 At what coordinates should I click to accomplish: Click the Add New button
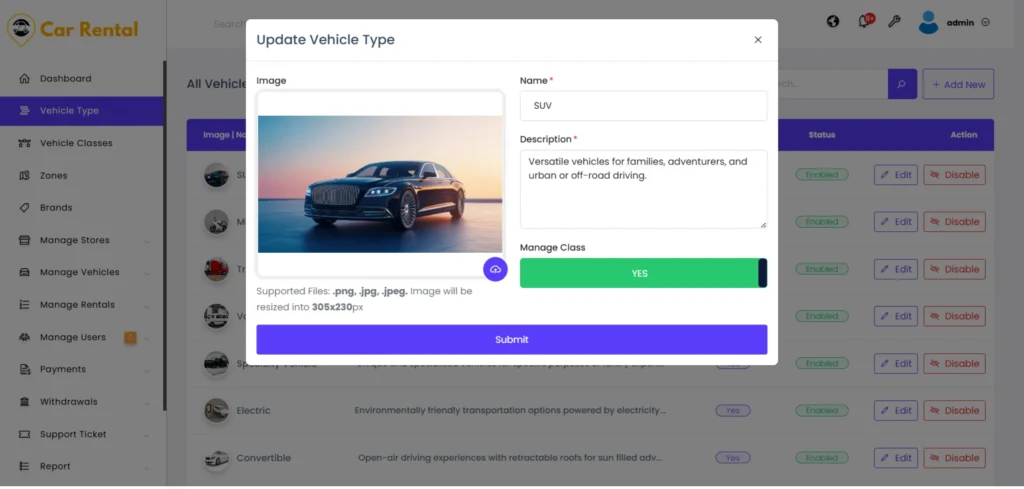click(x=957, y=84)
